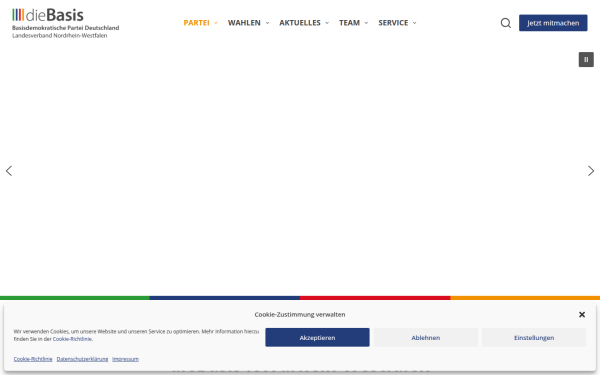Click the Cookie-Zustimmung verwalten heading

pyautogui.click(x=300, y=315)
